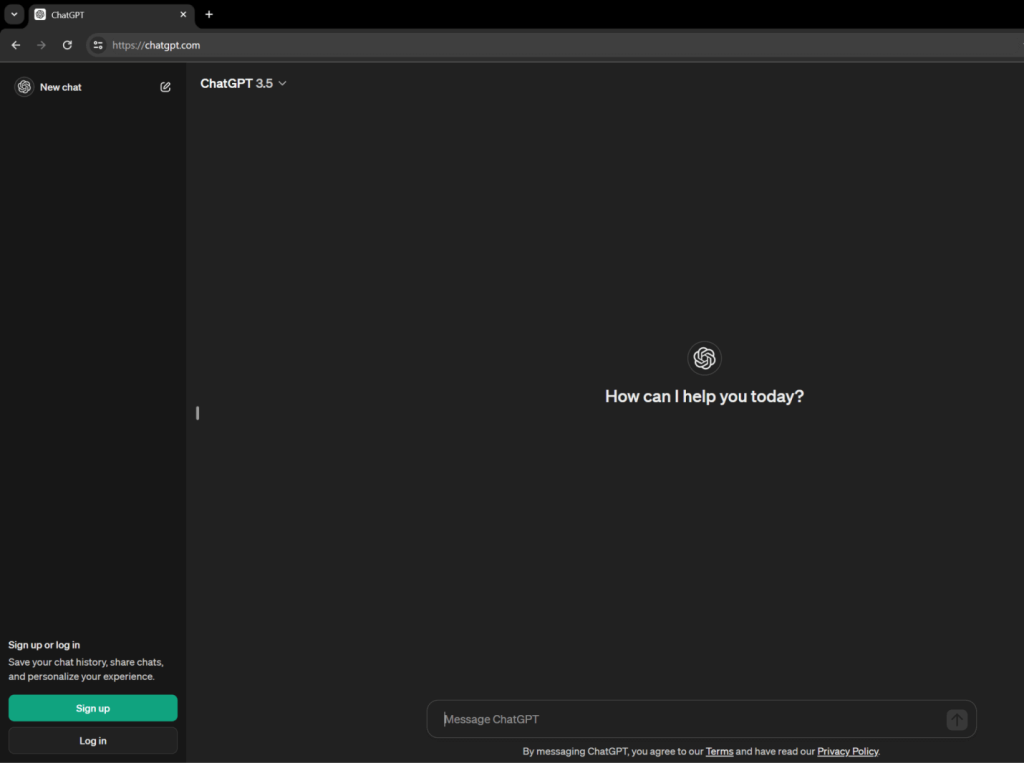Select the ChatGPT browser tab
The height and width of the screenshot is (763, 1024).
click(x=111, y=14)
